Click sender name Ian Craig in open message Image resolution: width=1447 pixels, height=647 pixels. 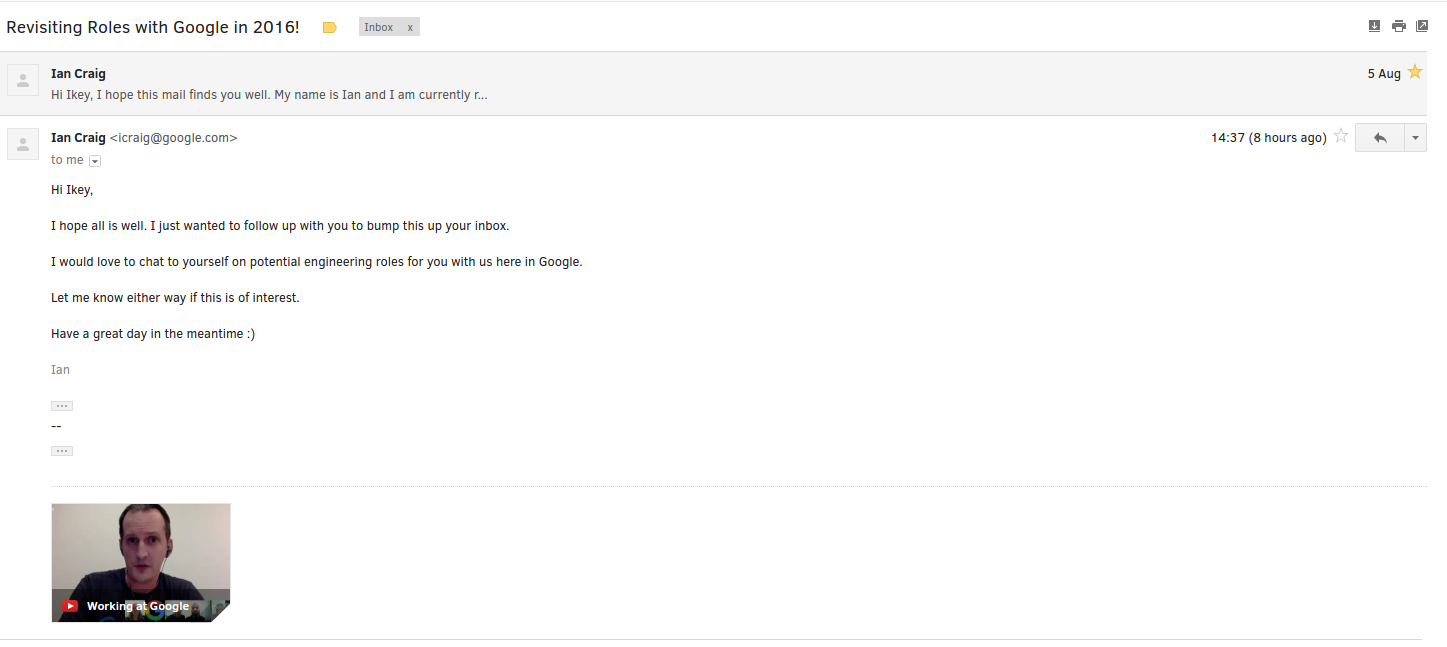click(78, 138)
